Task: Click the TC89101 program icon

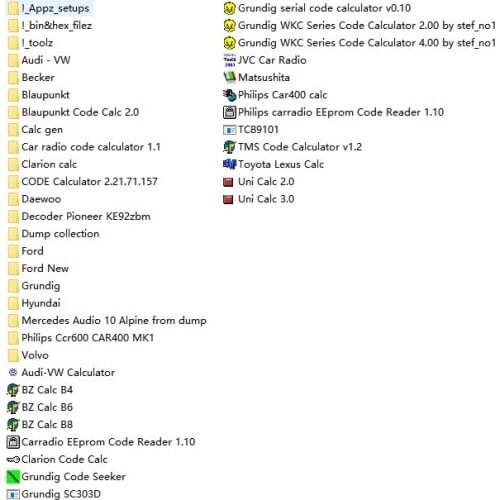Action: point(229,130)
